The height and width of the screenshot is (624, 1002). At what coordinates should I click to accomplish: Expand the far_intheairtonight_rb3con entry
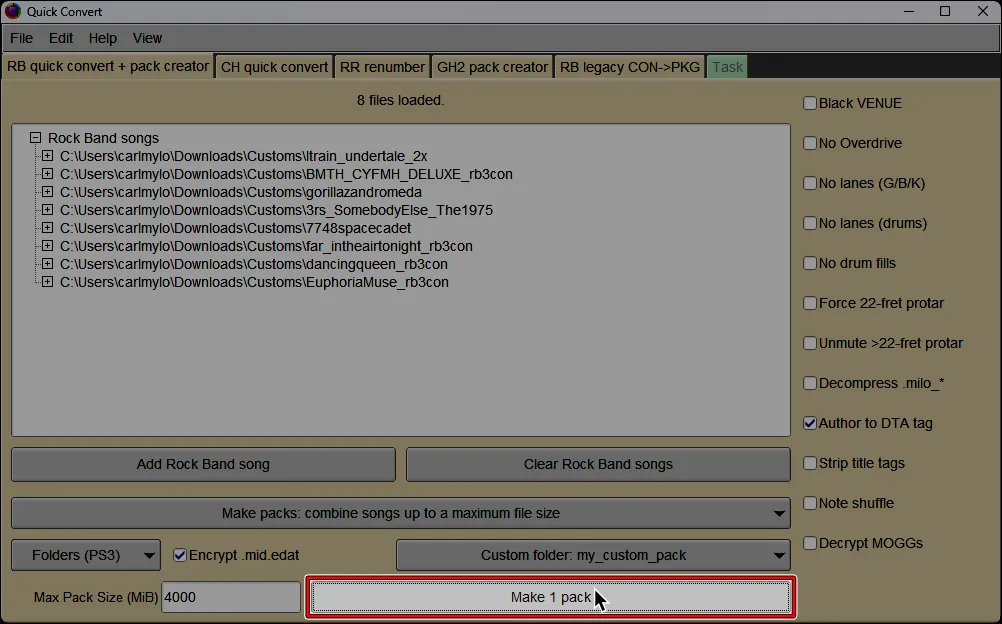pos(47,246)
